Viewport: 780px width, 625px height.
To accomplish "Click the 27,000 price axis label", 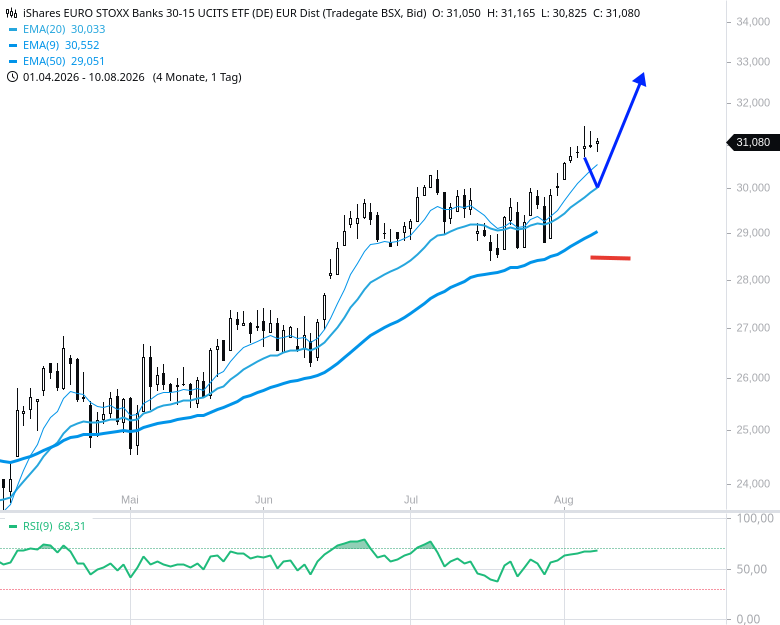I will tap(753, 328).
